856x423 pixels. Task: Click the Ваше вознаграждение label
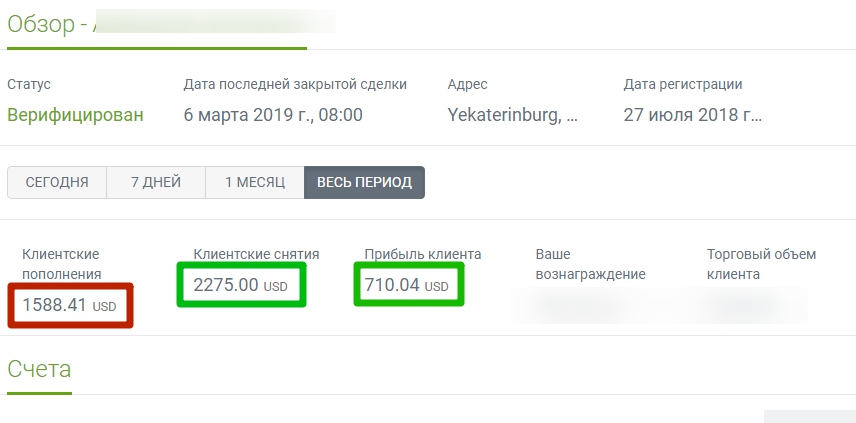pyautogui.click(x=591, y=264)
